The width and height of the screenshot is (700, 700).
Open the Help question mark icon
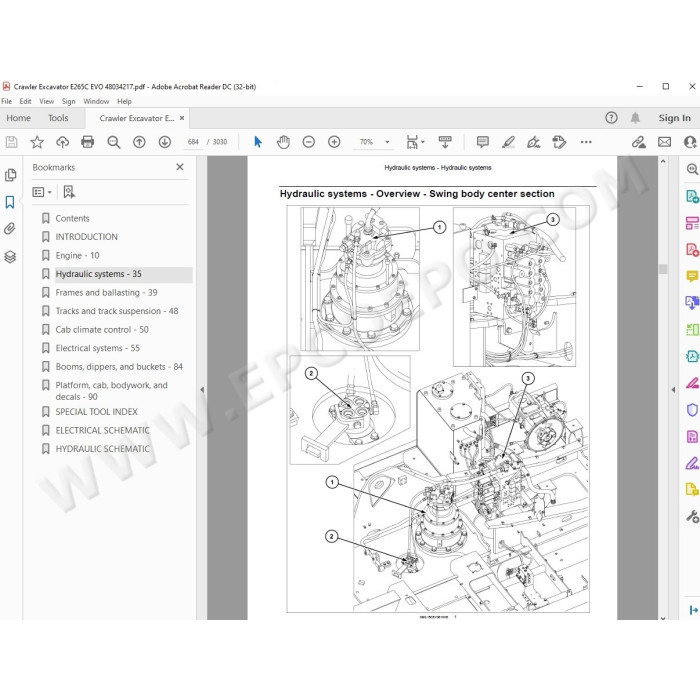click(611, 118)
